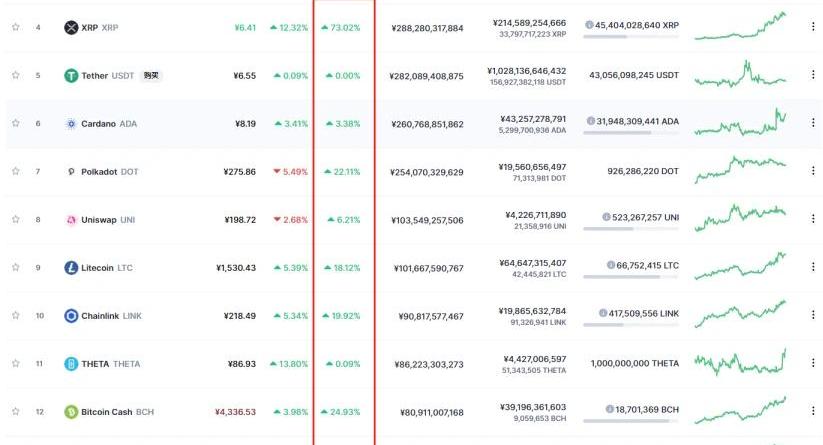Open the Chainlink 7-day price chart
The image size is (823, 445).
tap(740, 314)
